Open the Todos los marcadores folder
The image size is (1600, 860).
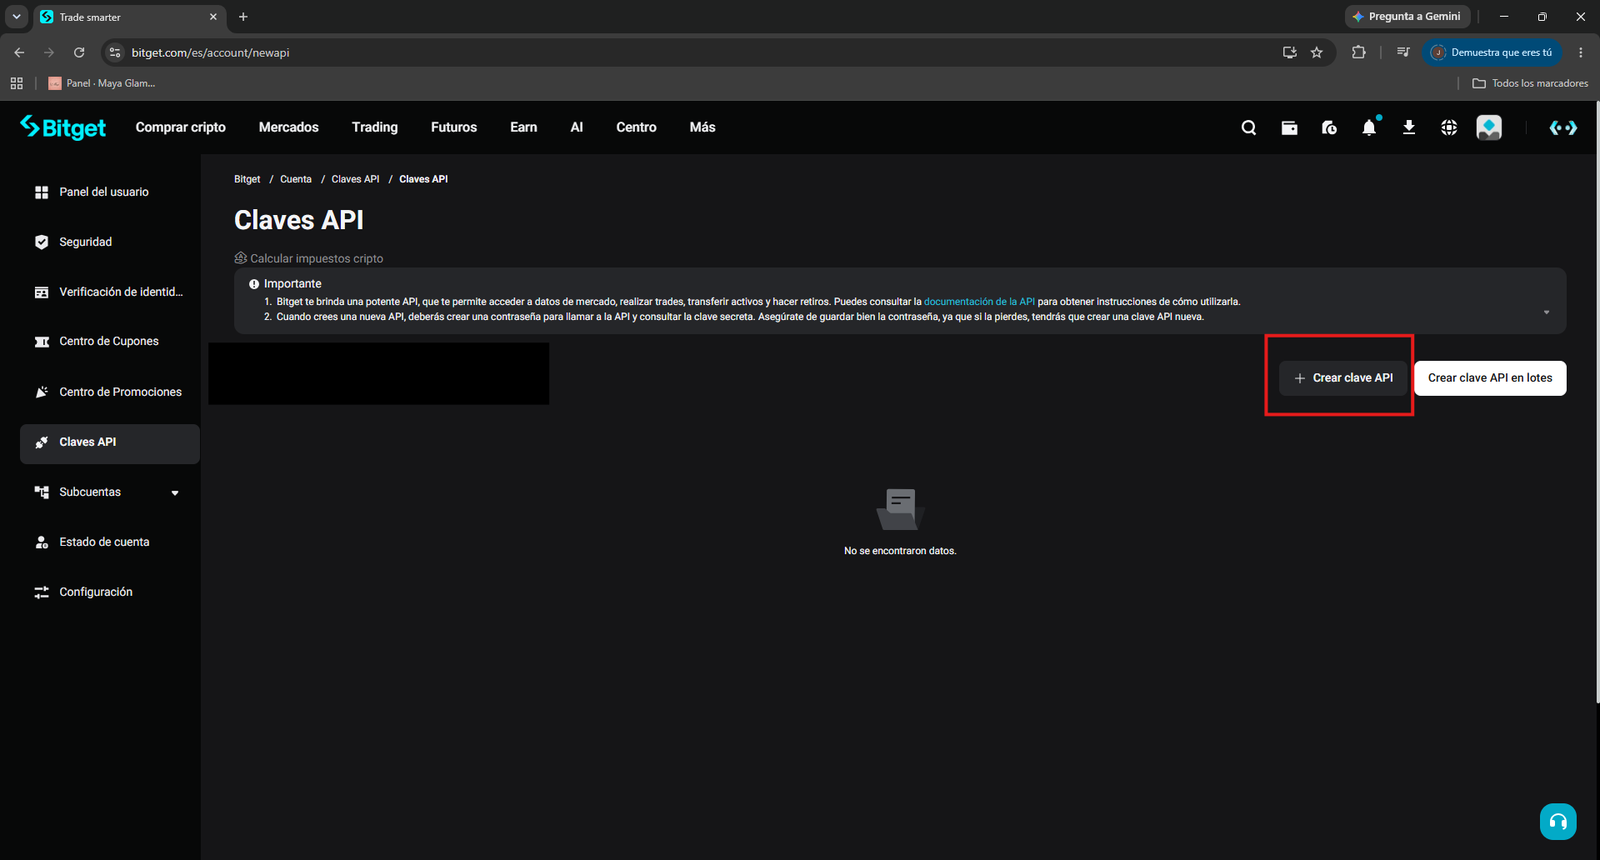pyautogui.click(x=1530, y=83)
